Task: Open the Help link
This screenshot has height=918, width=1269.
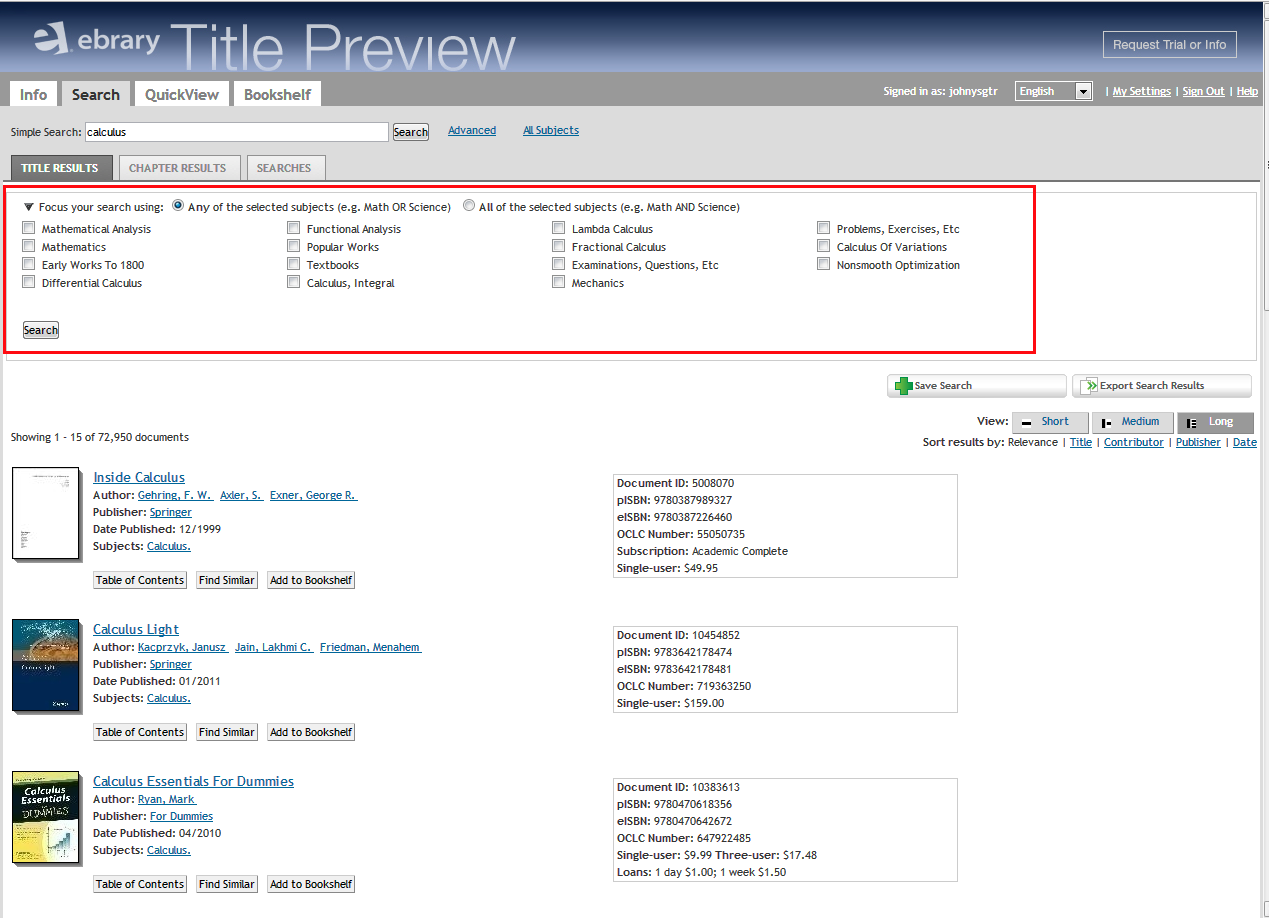Action: 1247,91
